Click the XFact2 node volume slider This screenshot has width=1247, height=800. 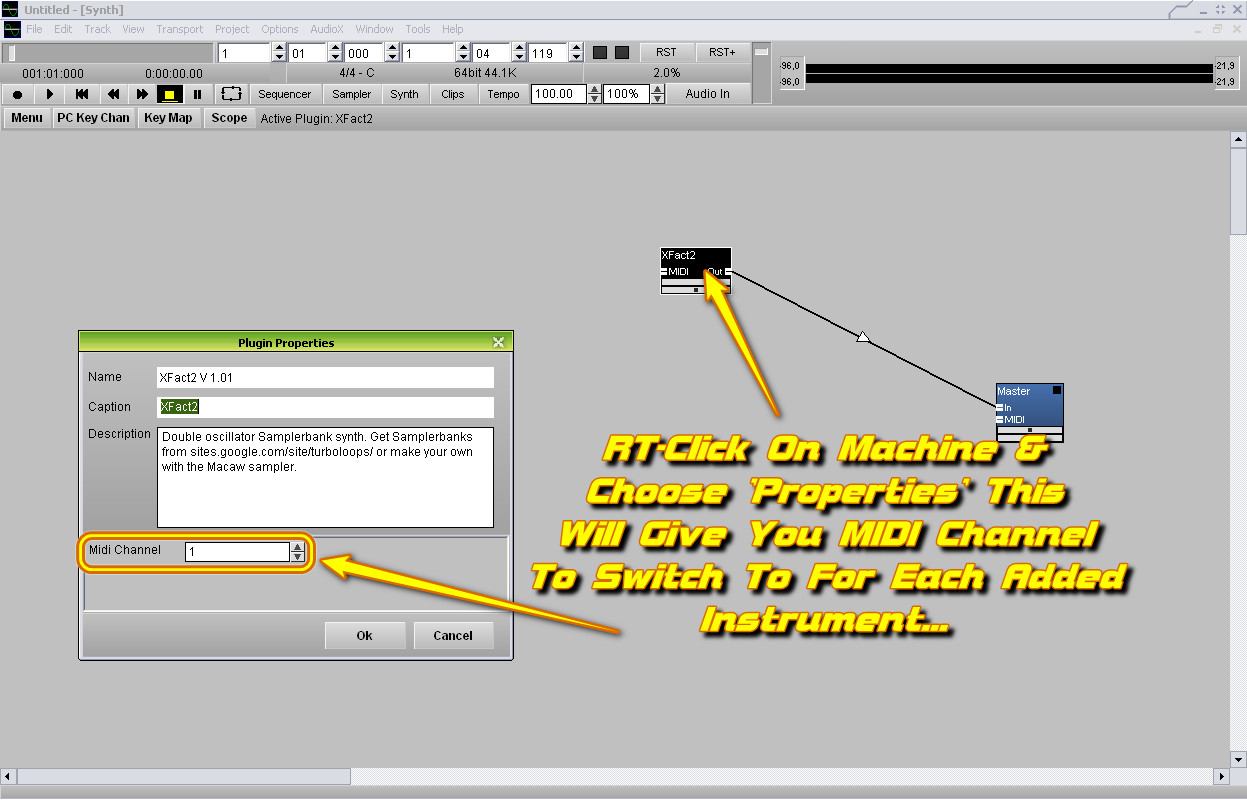tap(696, 289)
